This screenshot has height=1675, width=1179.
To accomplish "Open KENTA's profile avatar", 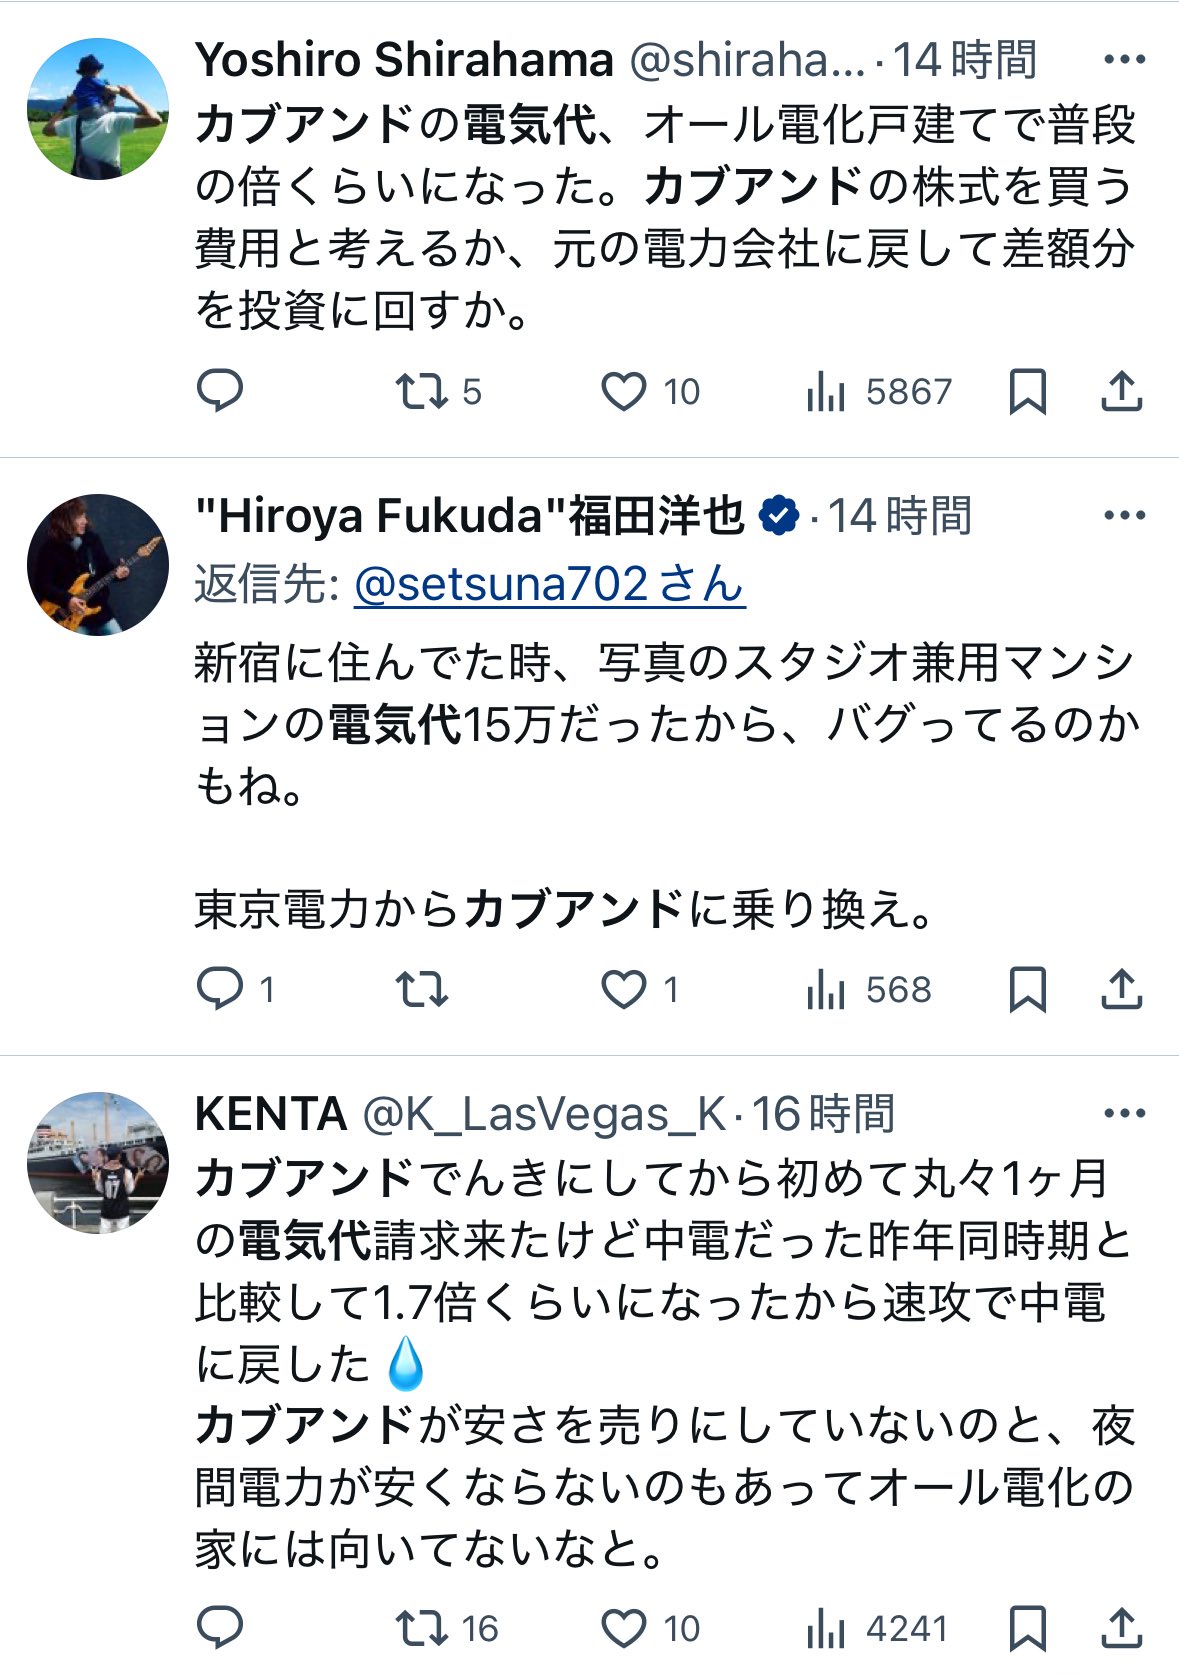I will click(98, 1162).
